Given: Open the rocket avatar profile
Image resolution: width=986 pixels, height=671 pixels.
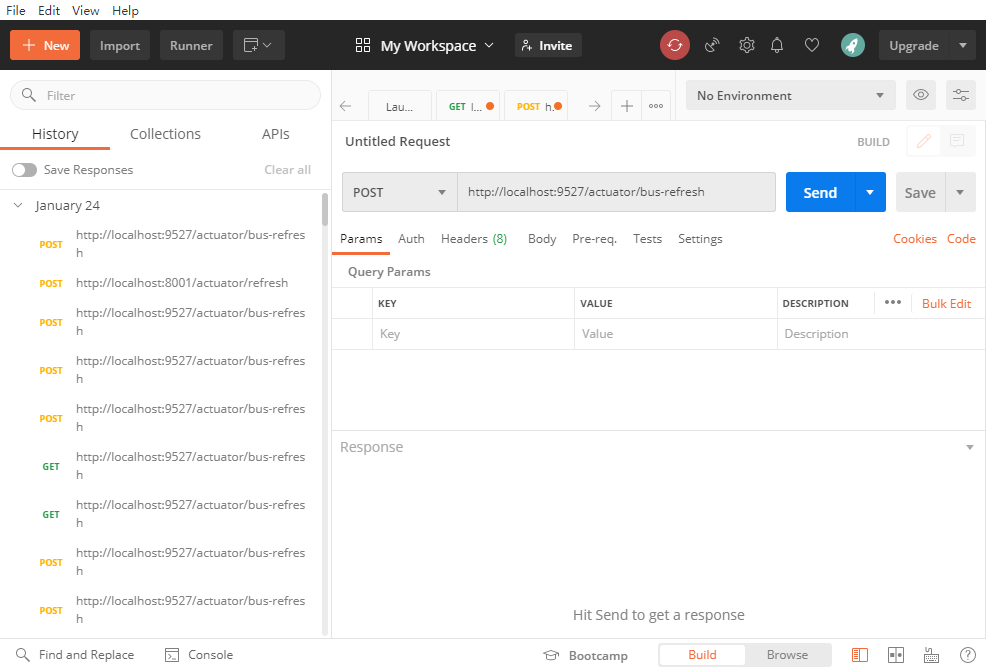Looking at the screenshot, I should [x=853, y=45].
